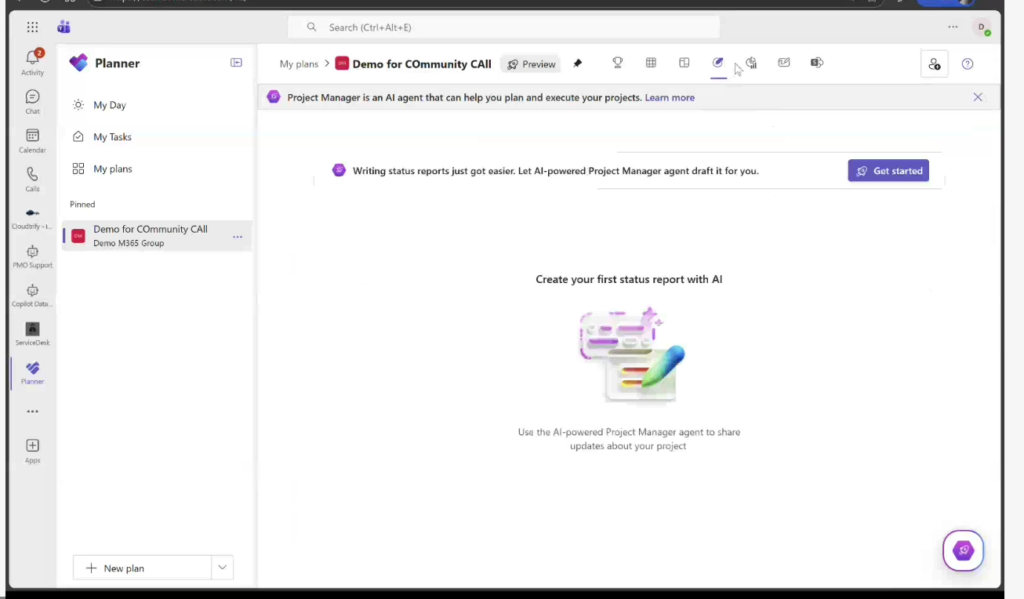Open Calendar in the Teams sidebar

(32, 140)
